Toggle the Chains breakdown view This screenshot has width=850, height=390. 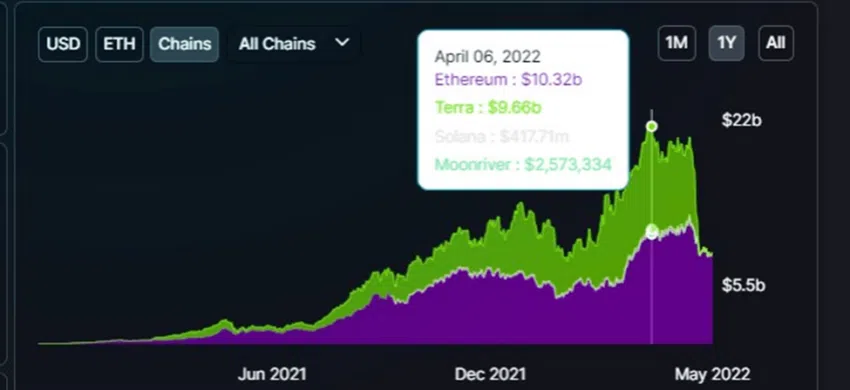pos(184,44)
